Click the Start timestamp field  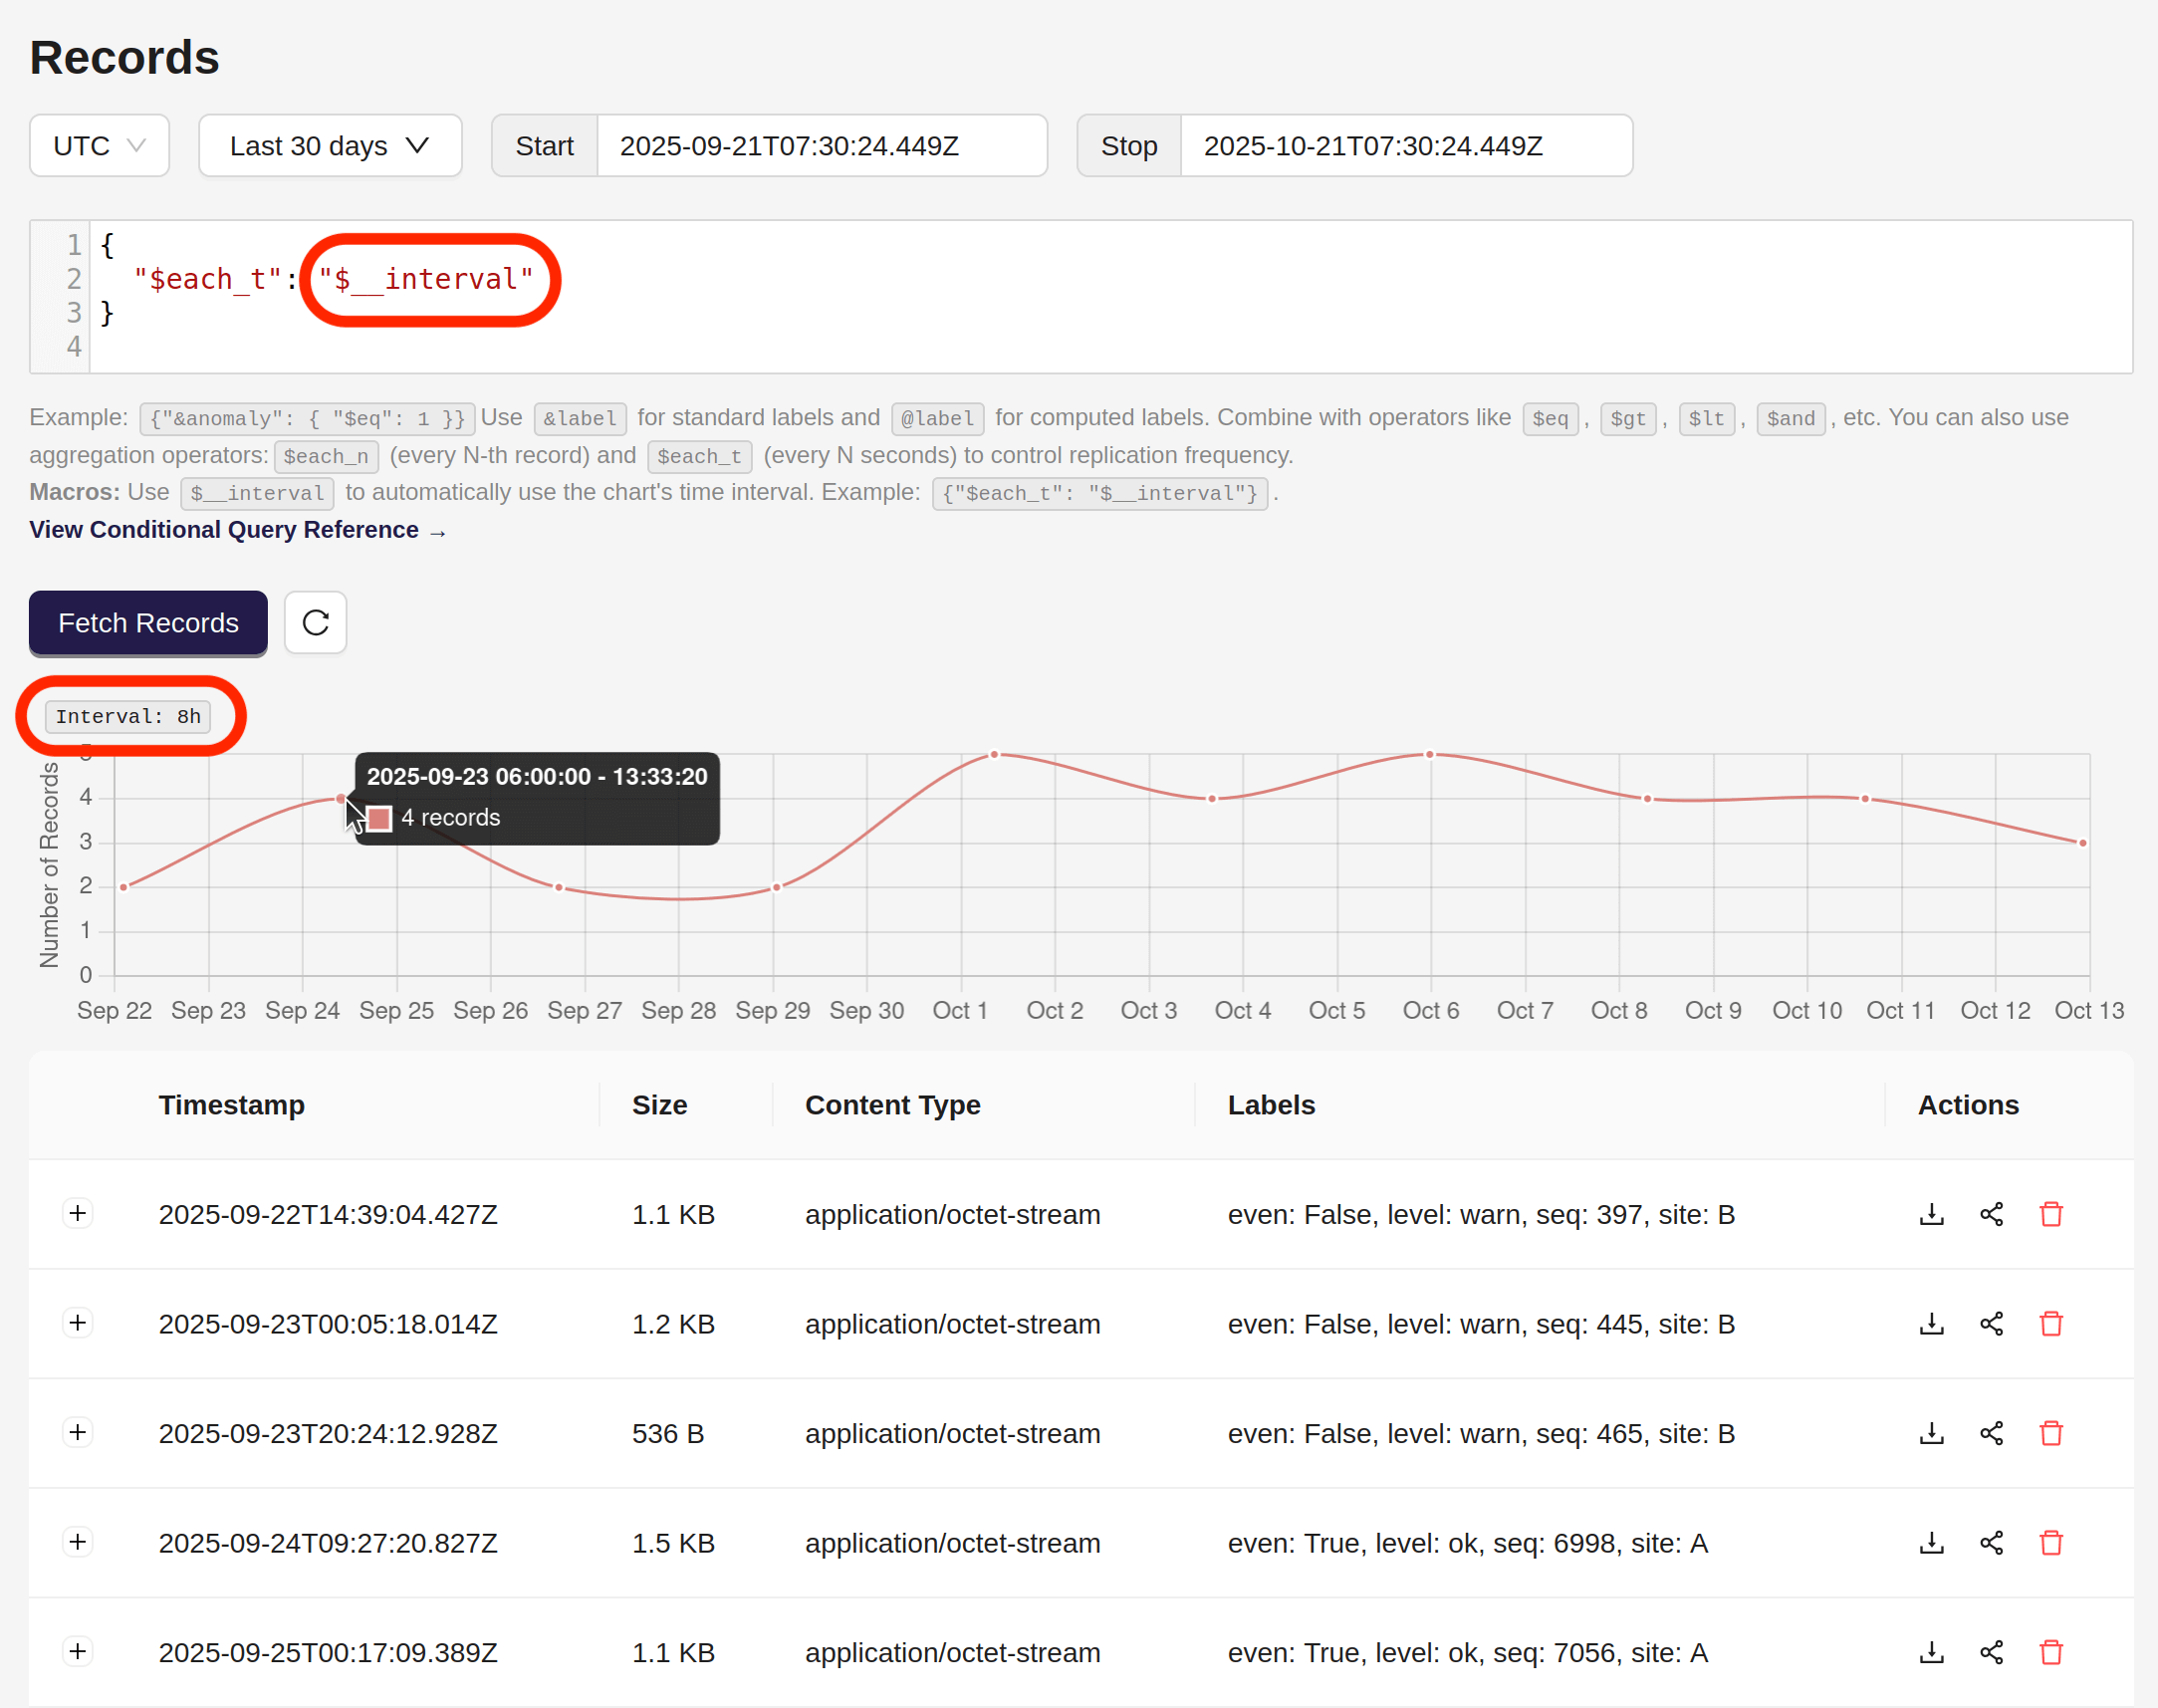822,145
